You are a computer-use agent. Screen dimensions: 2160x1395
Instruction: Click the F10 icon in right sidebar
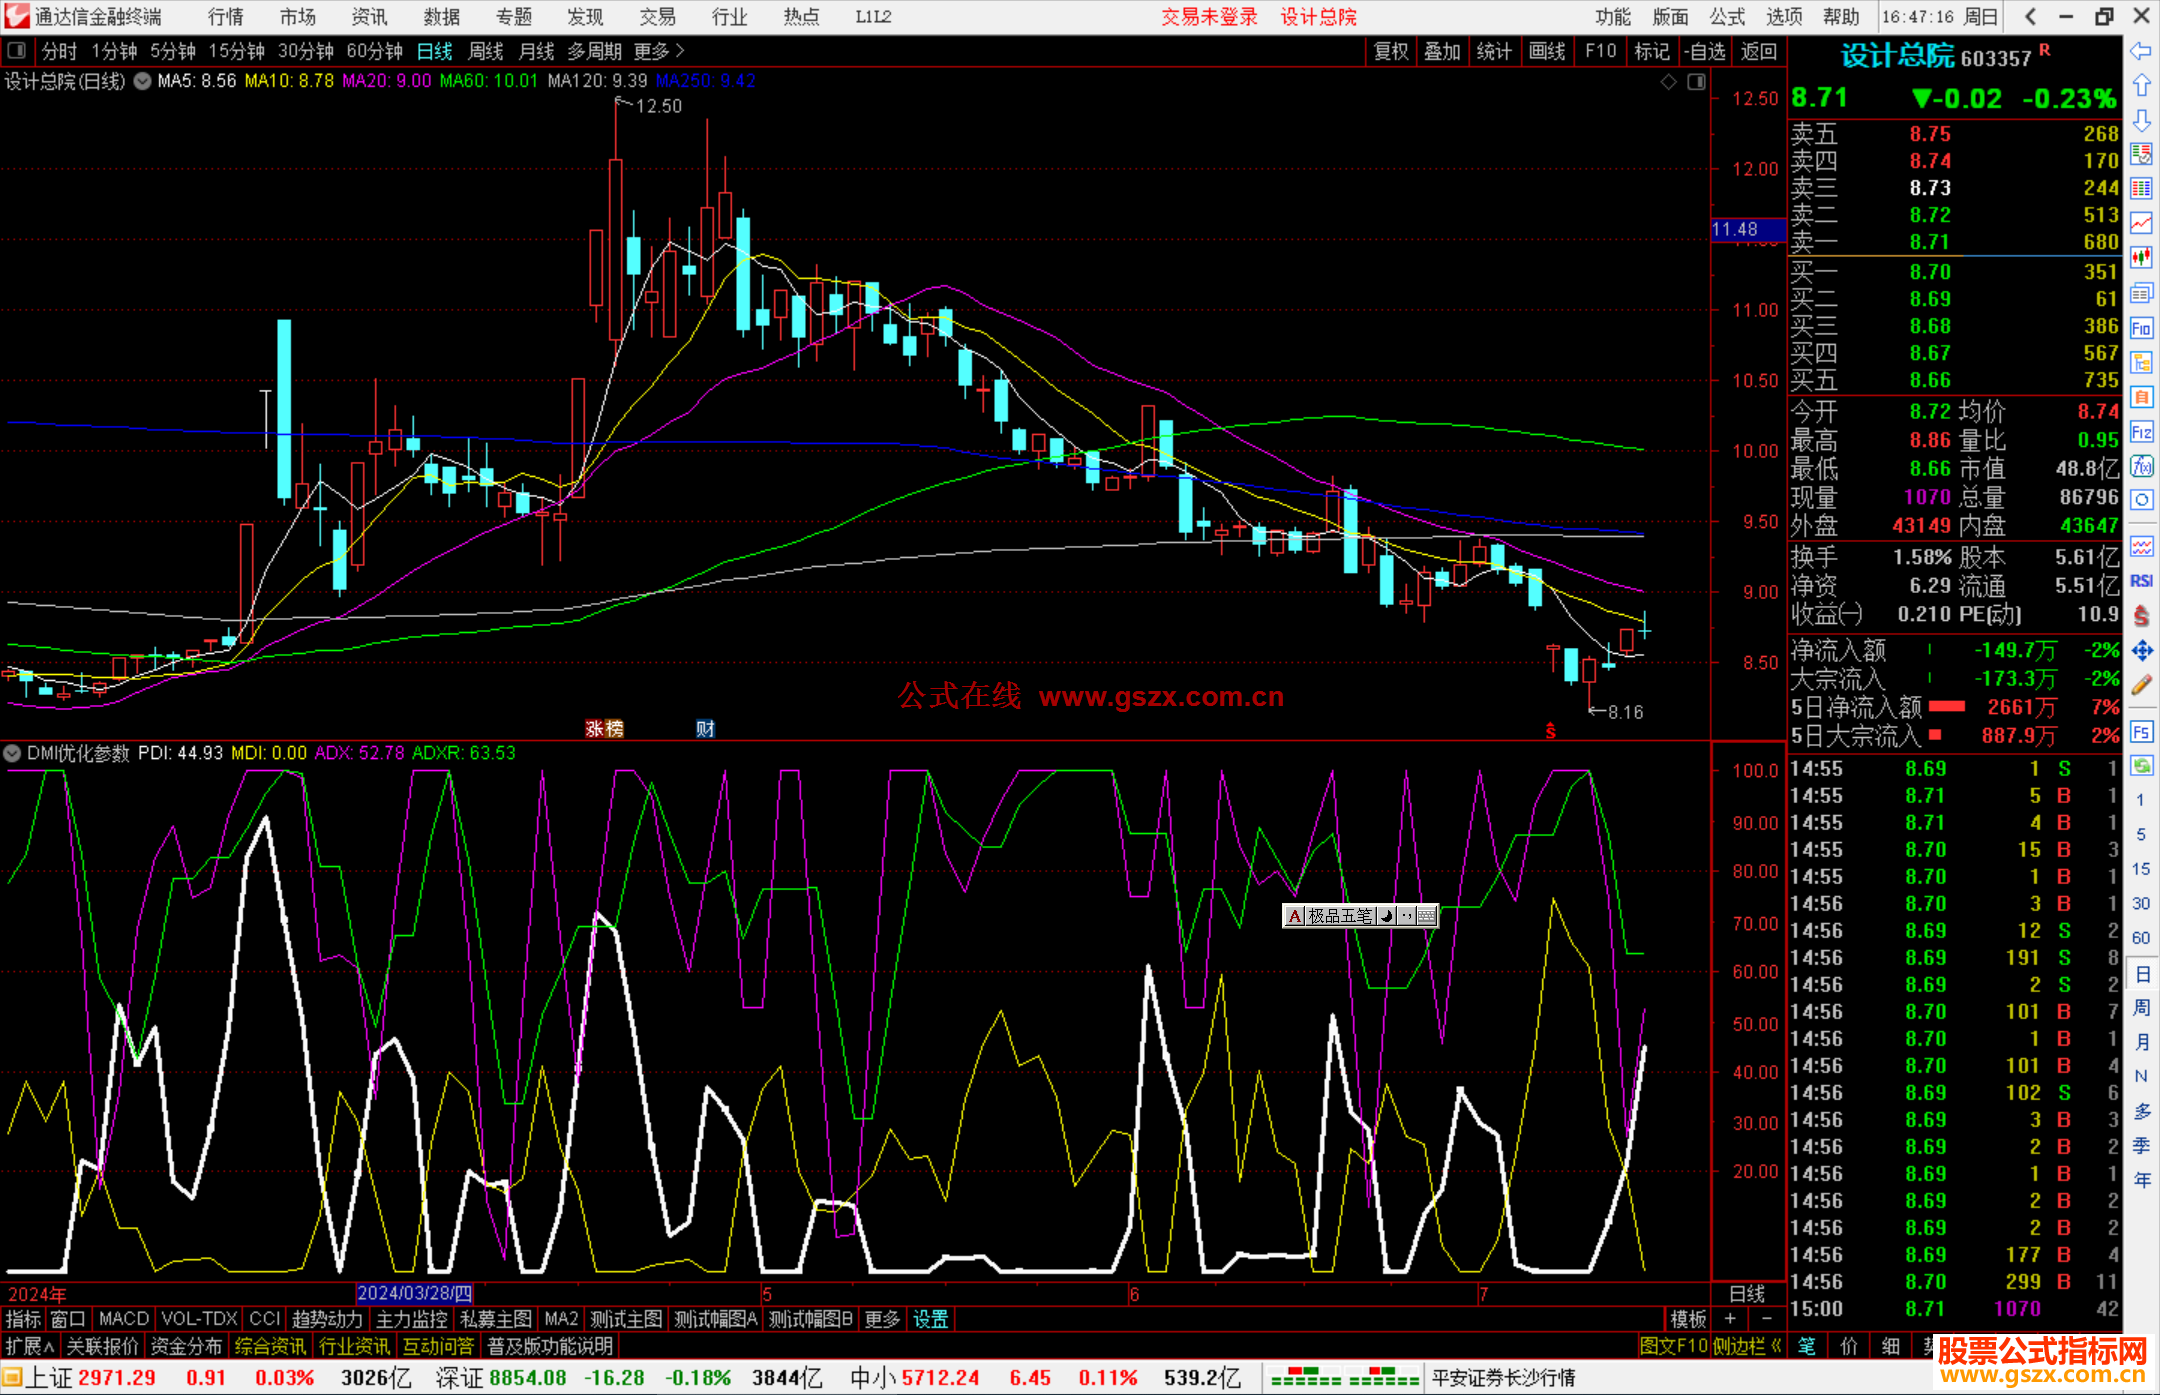click(x=2141, y=328)
